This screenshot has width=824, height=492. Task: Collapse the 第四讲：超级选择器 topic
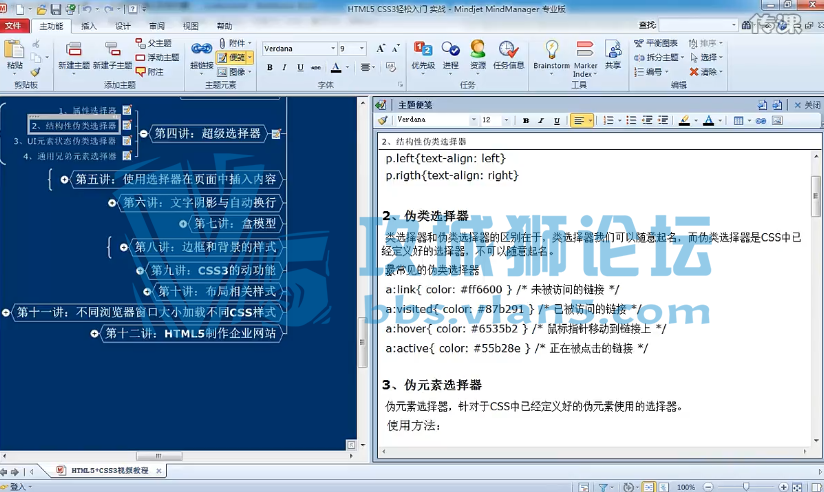pos(144,134)
